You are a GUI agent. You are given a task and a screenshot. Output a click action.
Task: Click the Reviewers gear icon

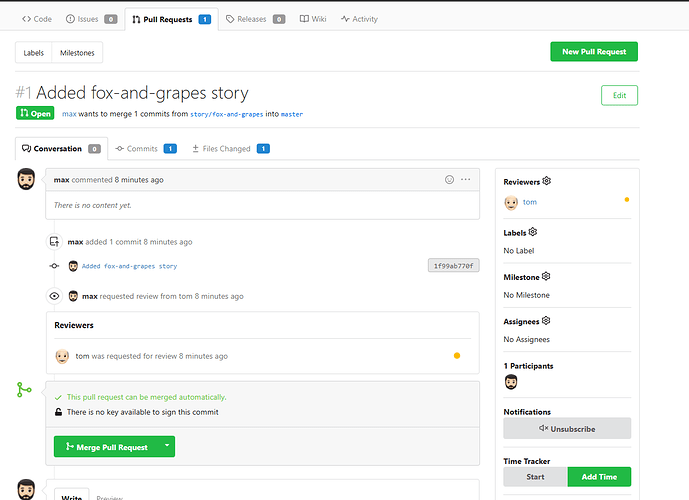pyautogui.click(x=547, y=182)
